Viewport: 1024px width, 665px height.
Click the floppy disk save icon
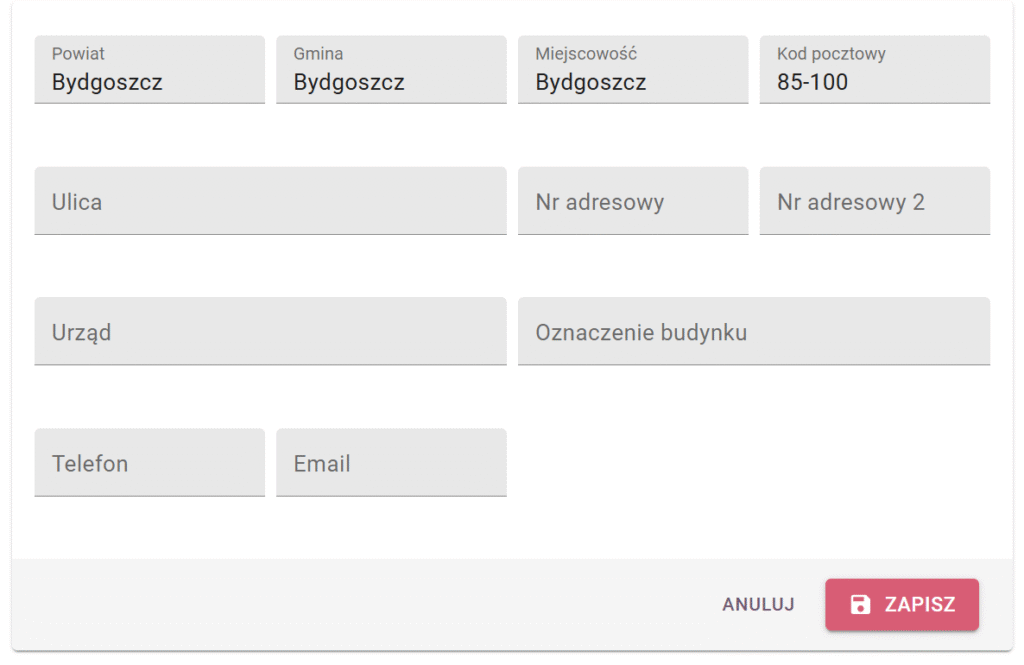tap(860, 604)
